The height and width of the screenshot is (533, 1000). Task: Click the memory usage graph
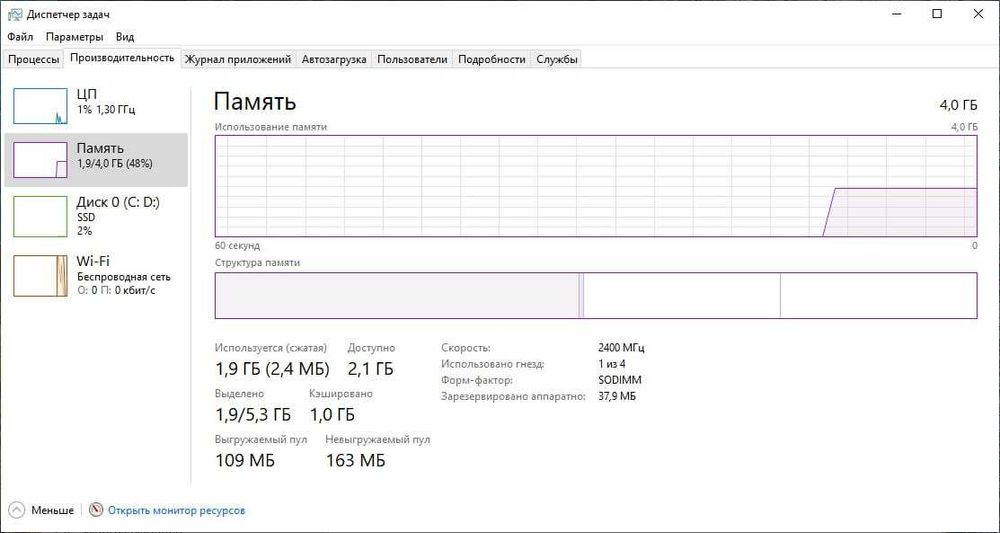coord(596,186)
